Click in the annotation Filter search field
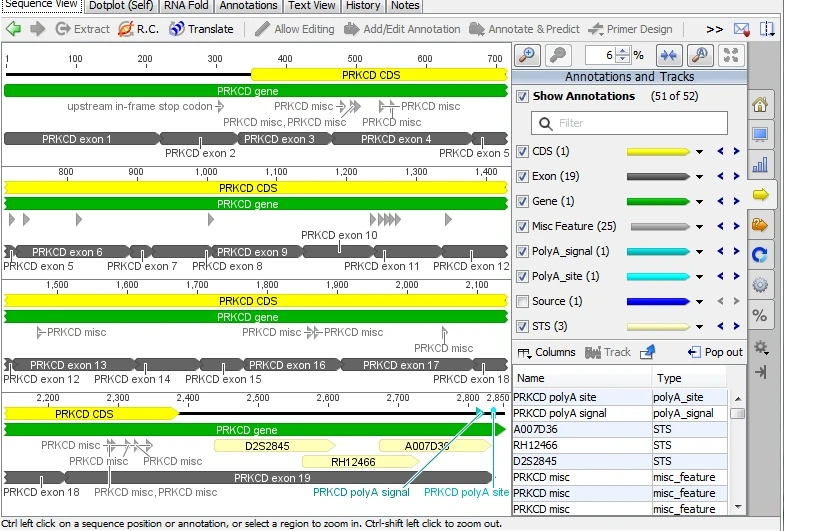 (630, 123)
